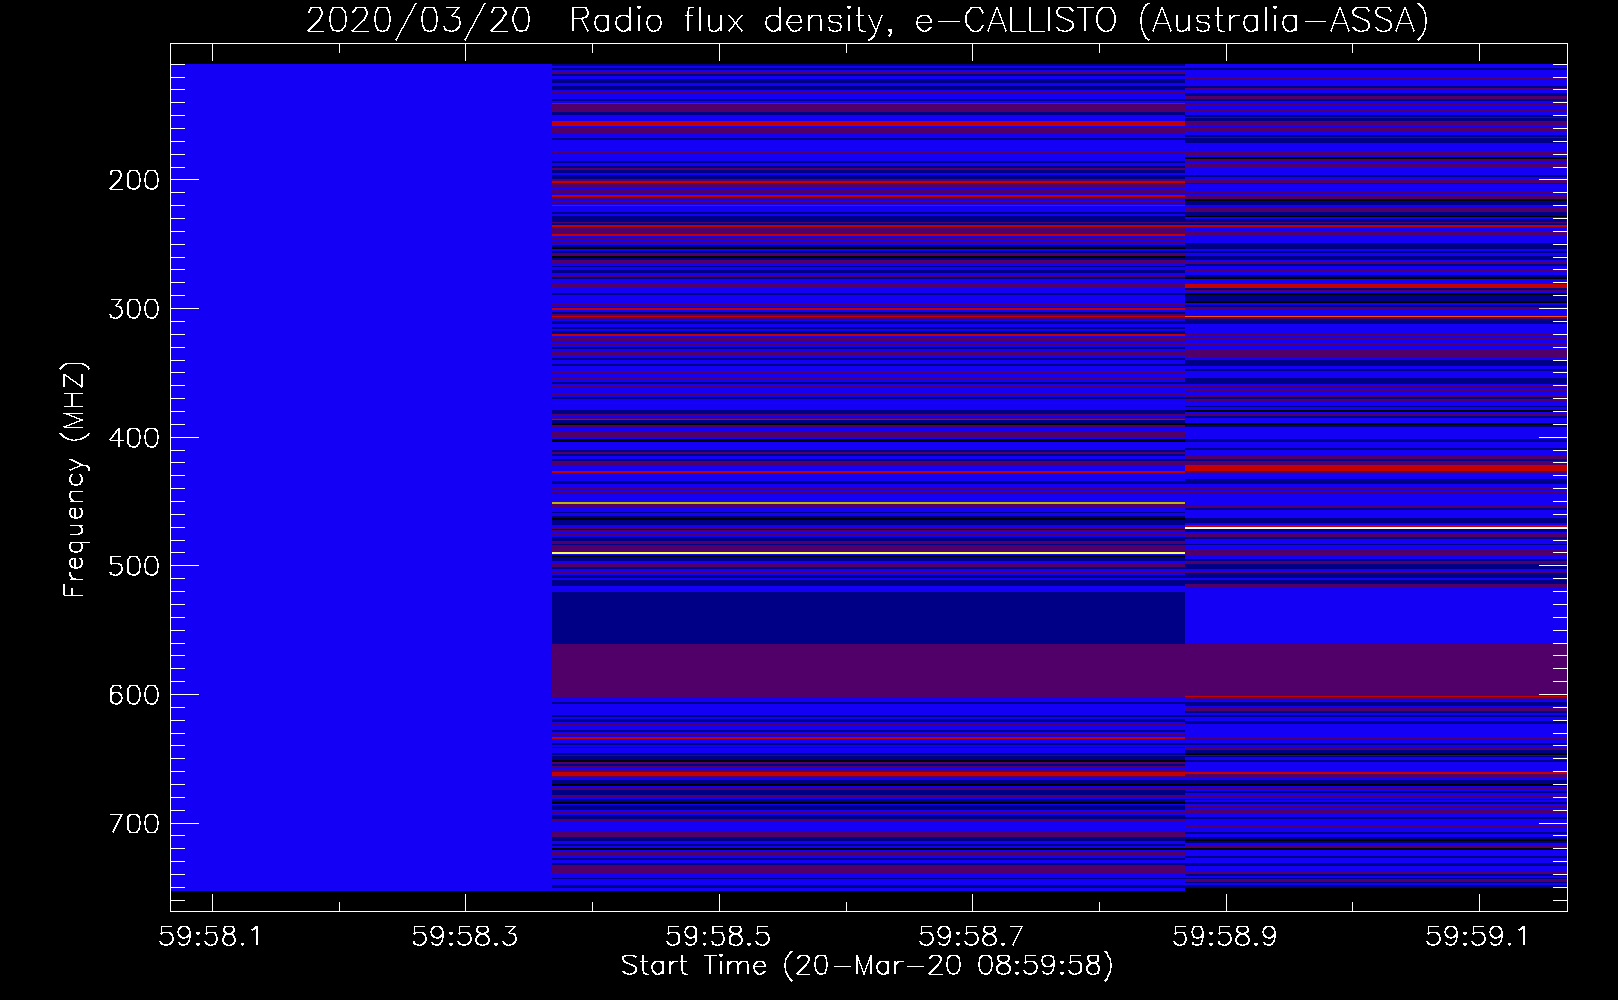Viewport: 1618px width, 1000px height.
Task: Click the 700 frequency tick label
Action: pos(134,824)
